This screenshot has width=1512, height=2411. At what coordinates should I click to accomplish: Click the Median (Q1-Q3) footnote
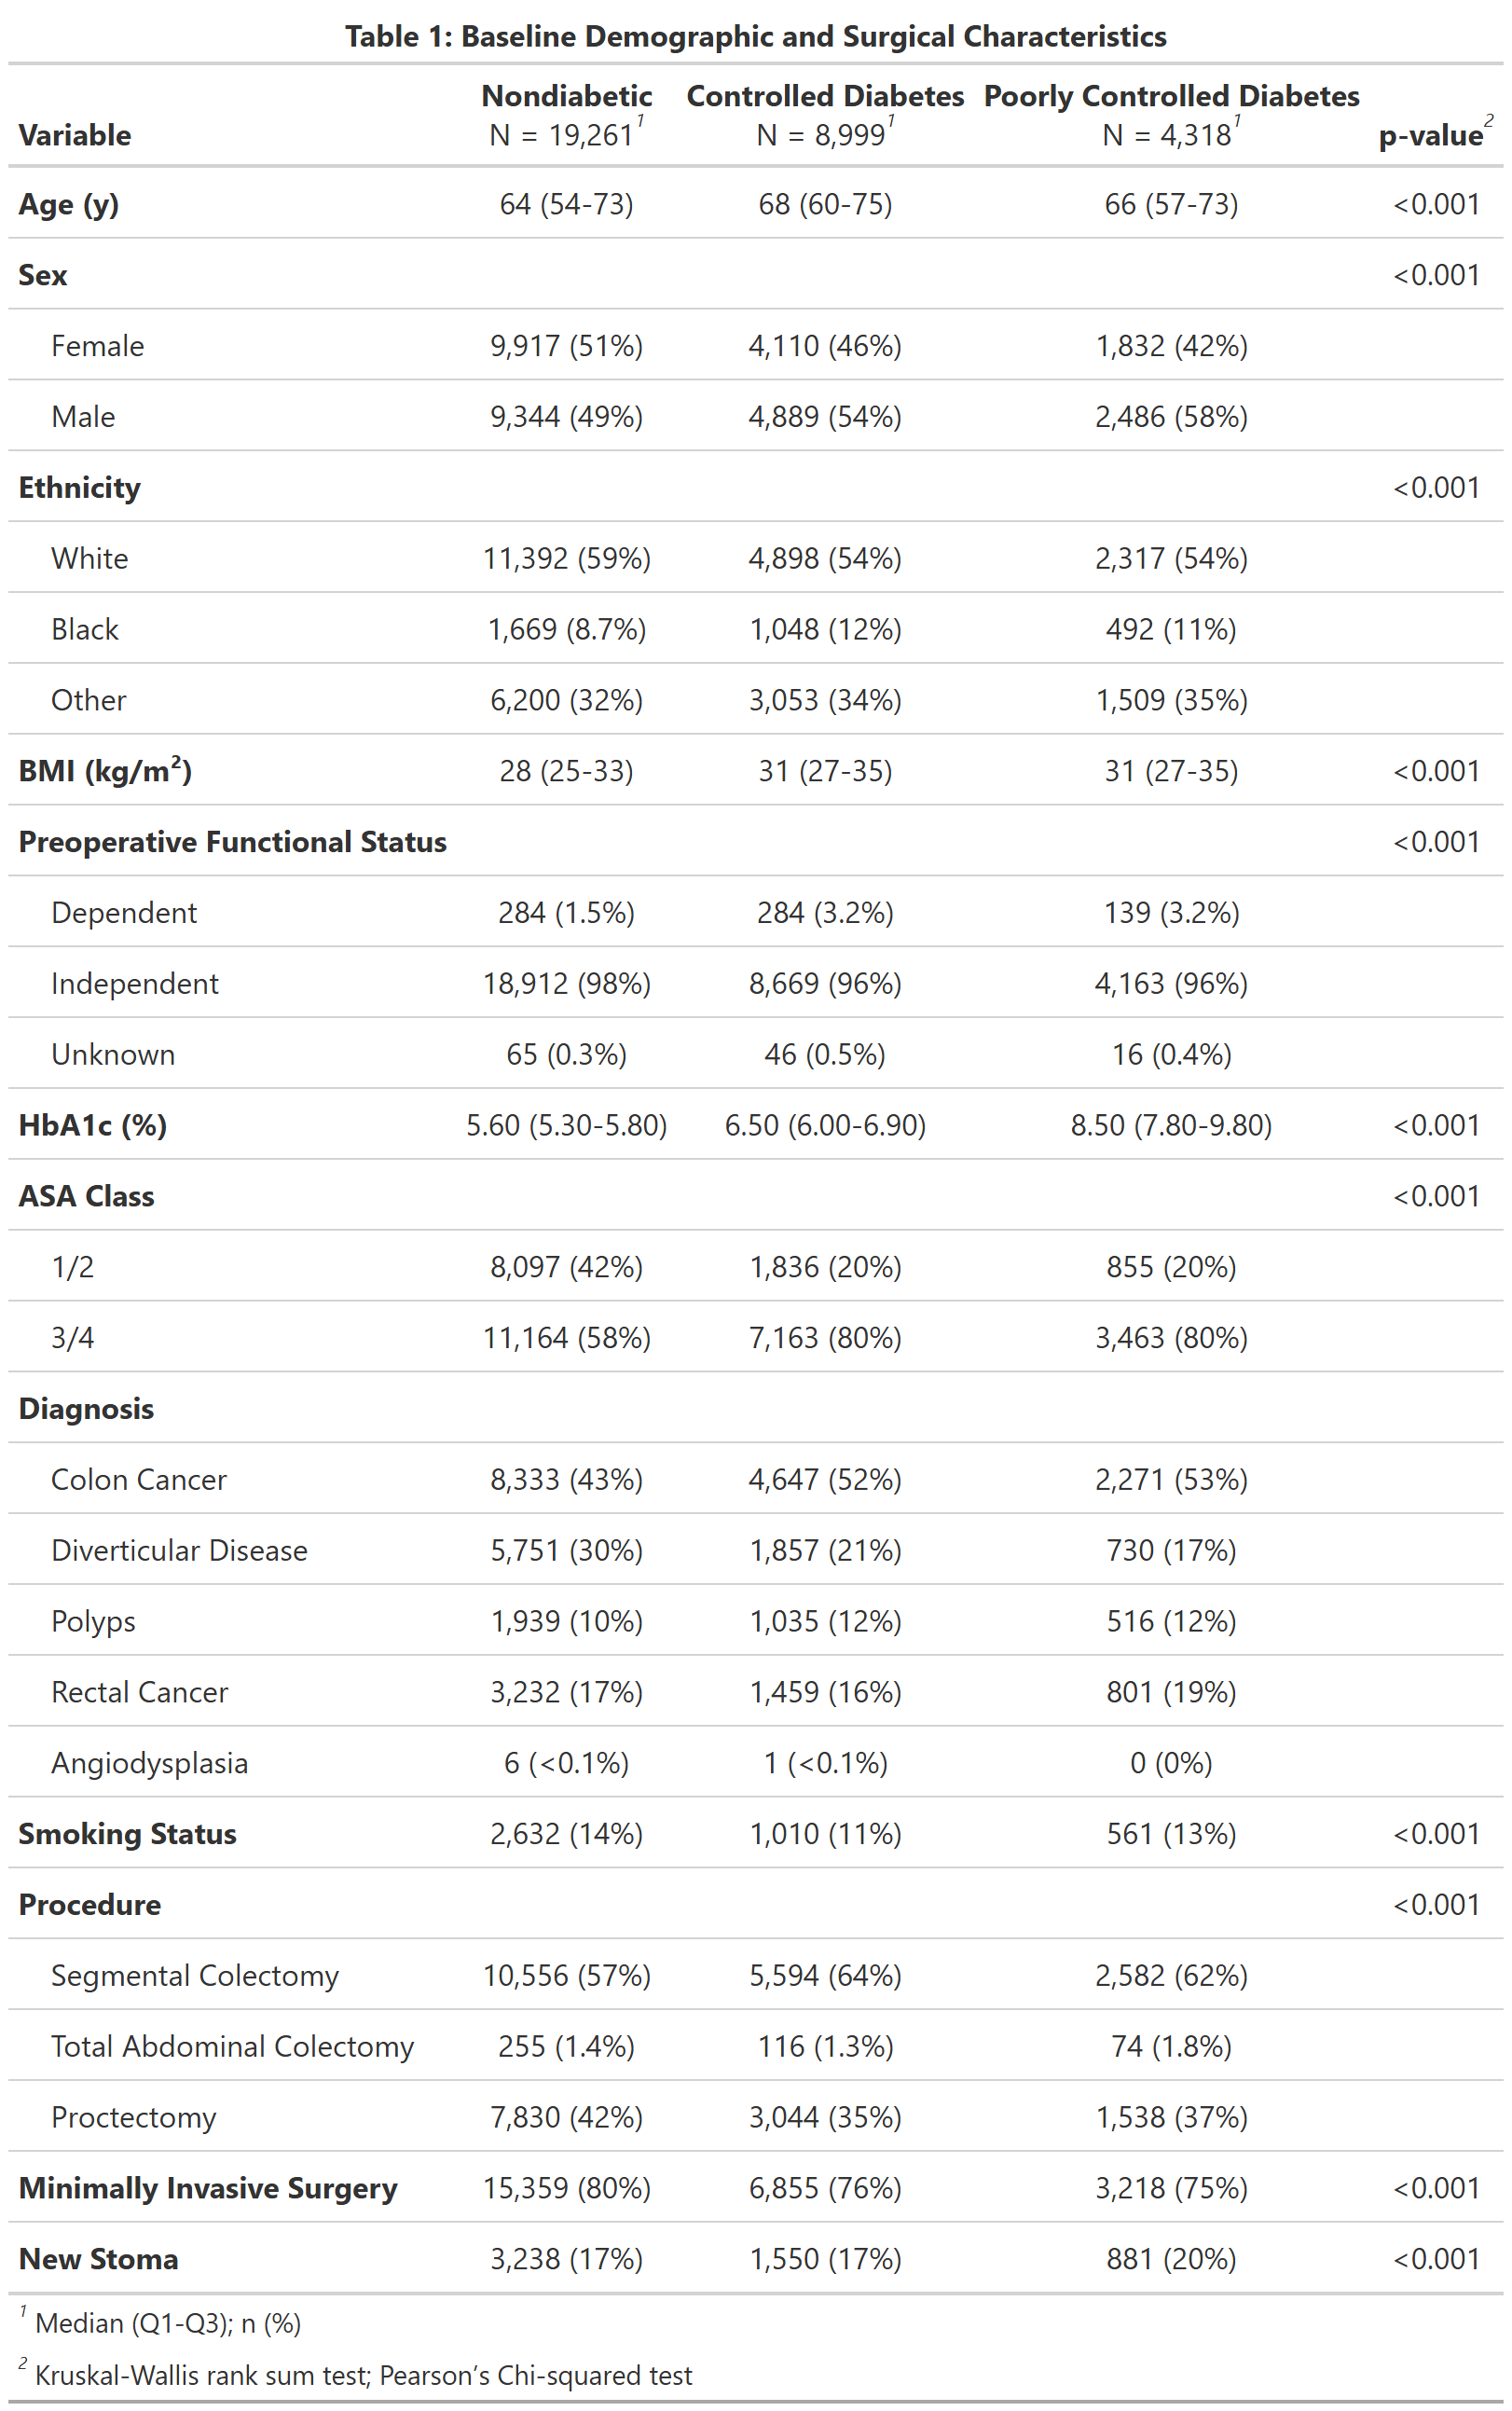pyautogui.click(x=167, y=2323)
